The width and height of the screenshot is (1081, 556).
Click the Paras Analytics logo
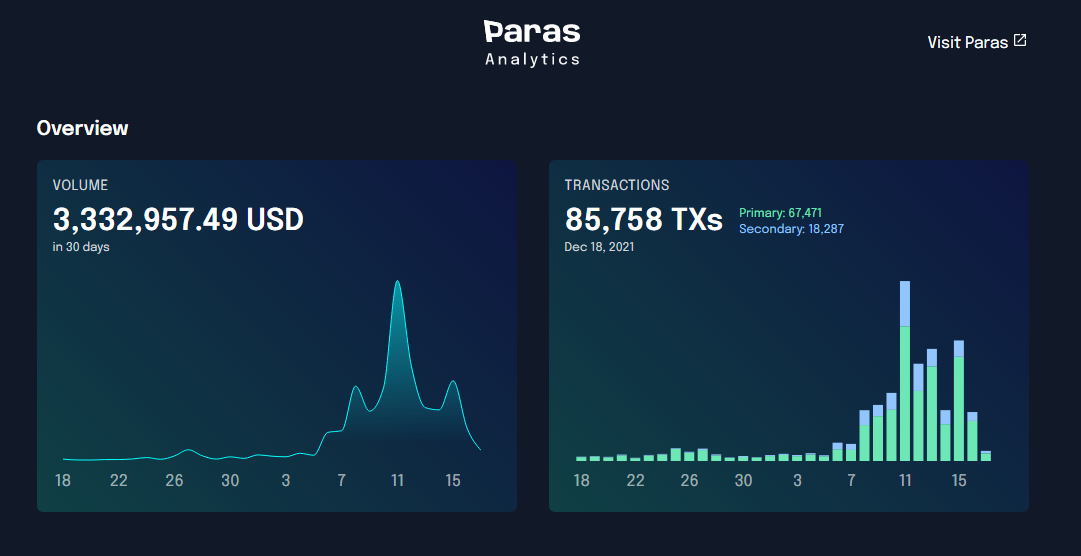click(532, 43)
